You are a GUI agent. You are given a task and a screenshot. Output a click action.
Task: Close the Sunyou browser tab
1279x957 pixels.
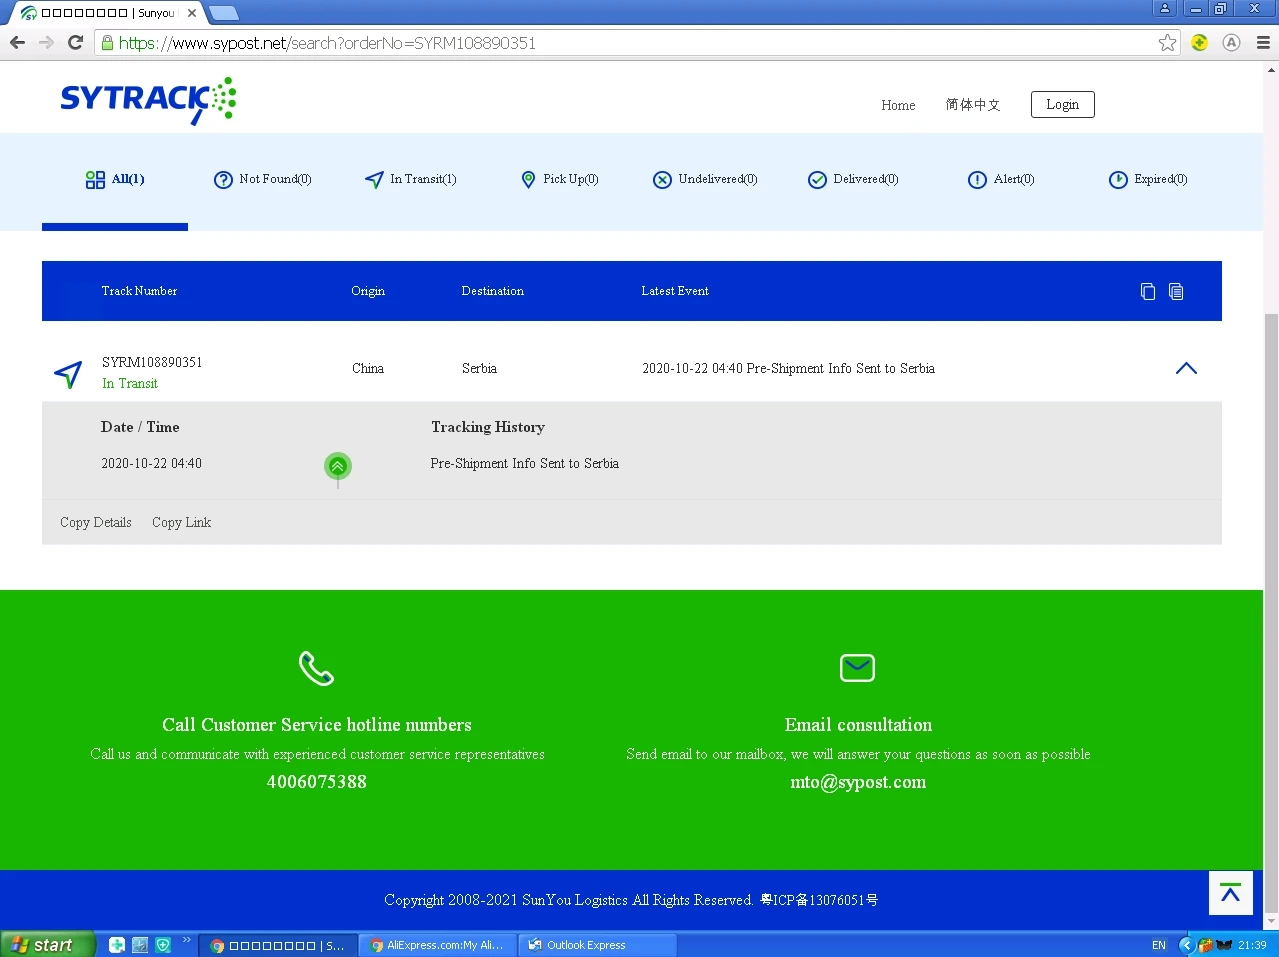[192, 13]
